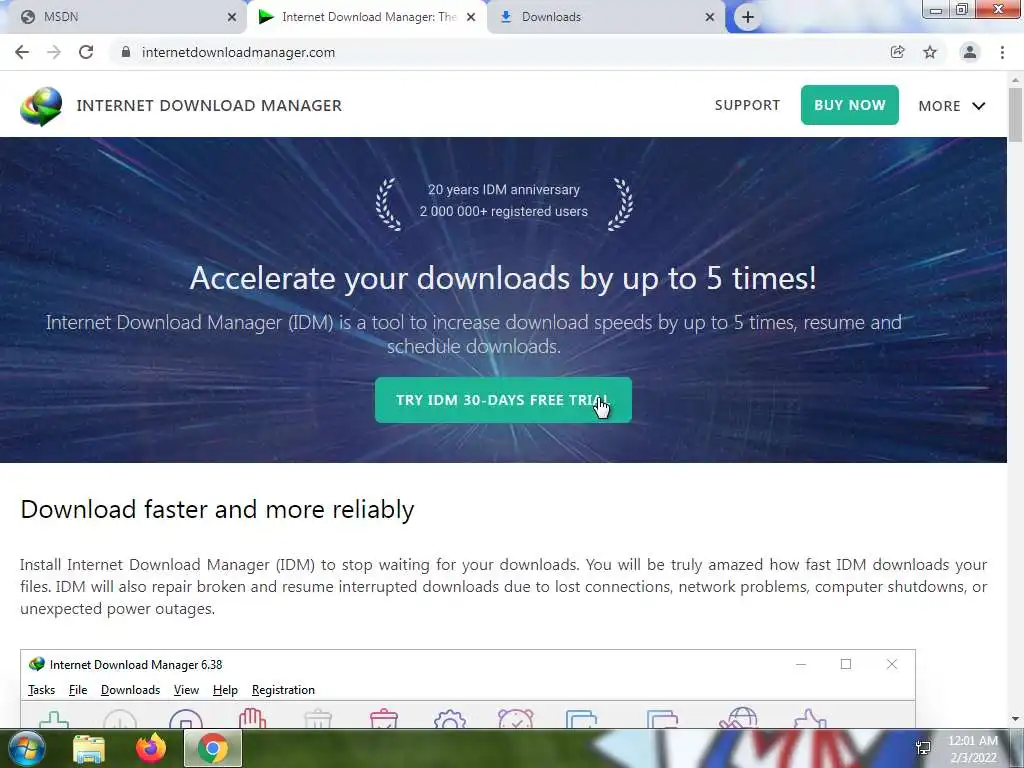The height and width of the screenshot is (768, 1024).
Task: Close the Downloads tab
Action: [710, 18]
